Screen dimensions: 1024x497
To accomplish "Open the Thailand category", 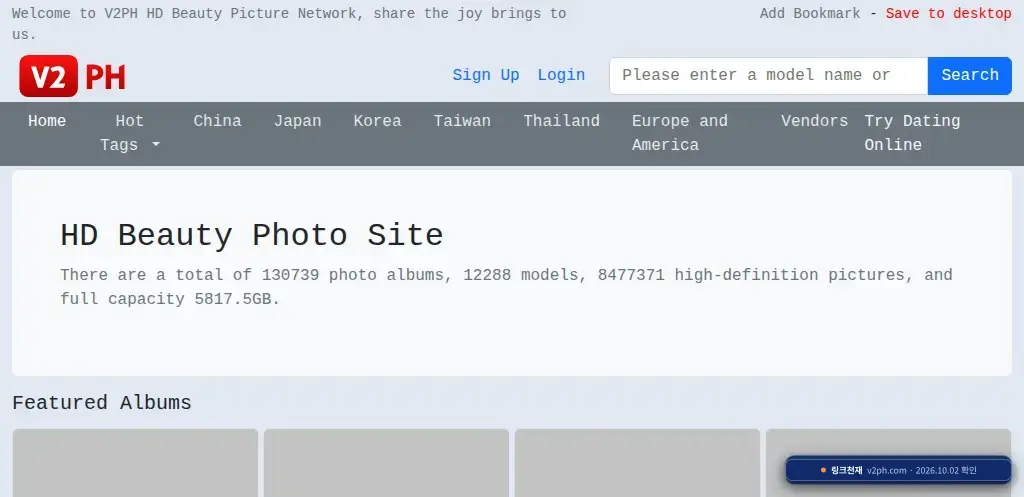I will tap(562, 121).
